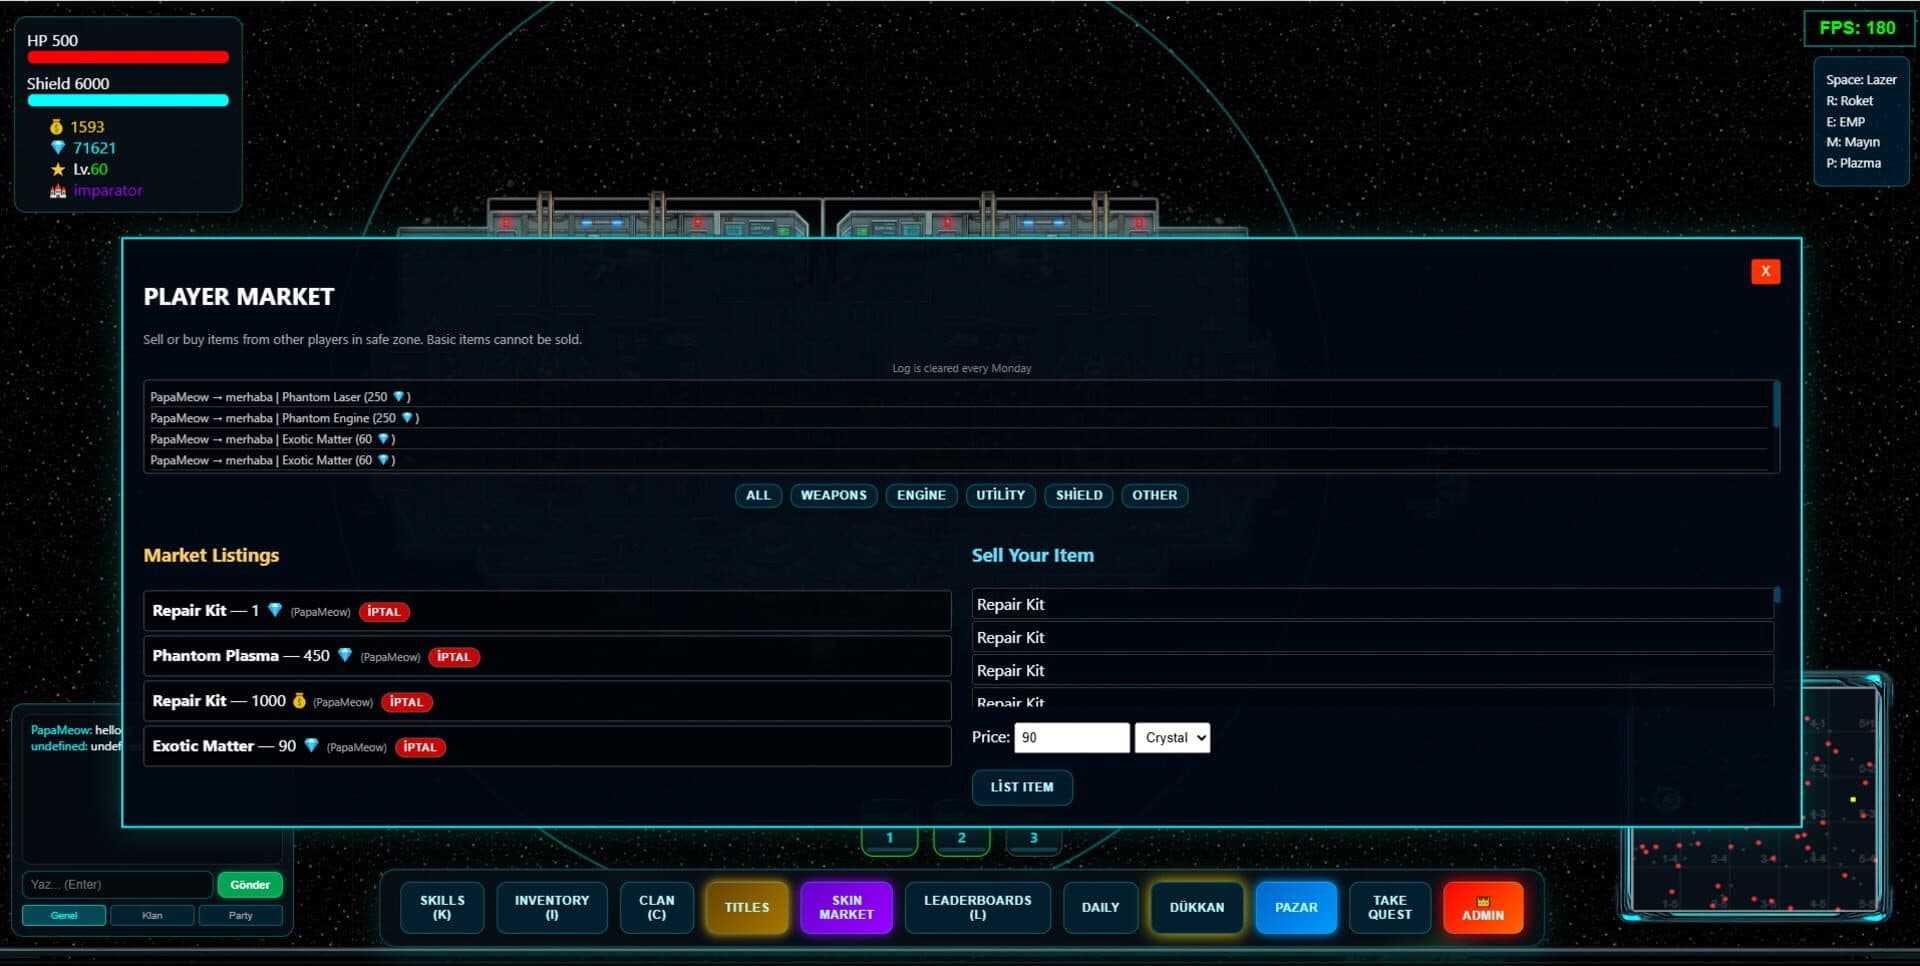This screenshot has height=966, width=1920.
Task: Show ALL market categories
Action: [758, 495]
